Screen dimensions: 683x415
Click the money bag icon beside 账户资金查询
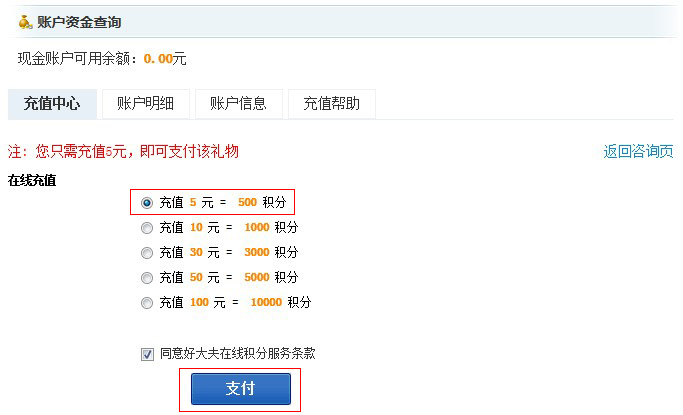coord(25,22)
